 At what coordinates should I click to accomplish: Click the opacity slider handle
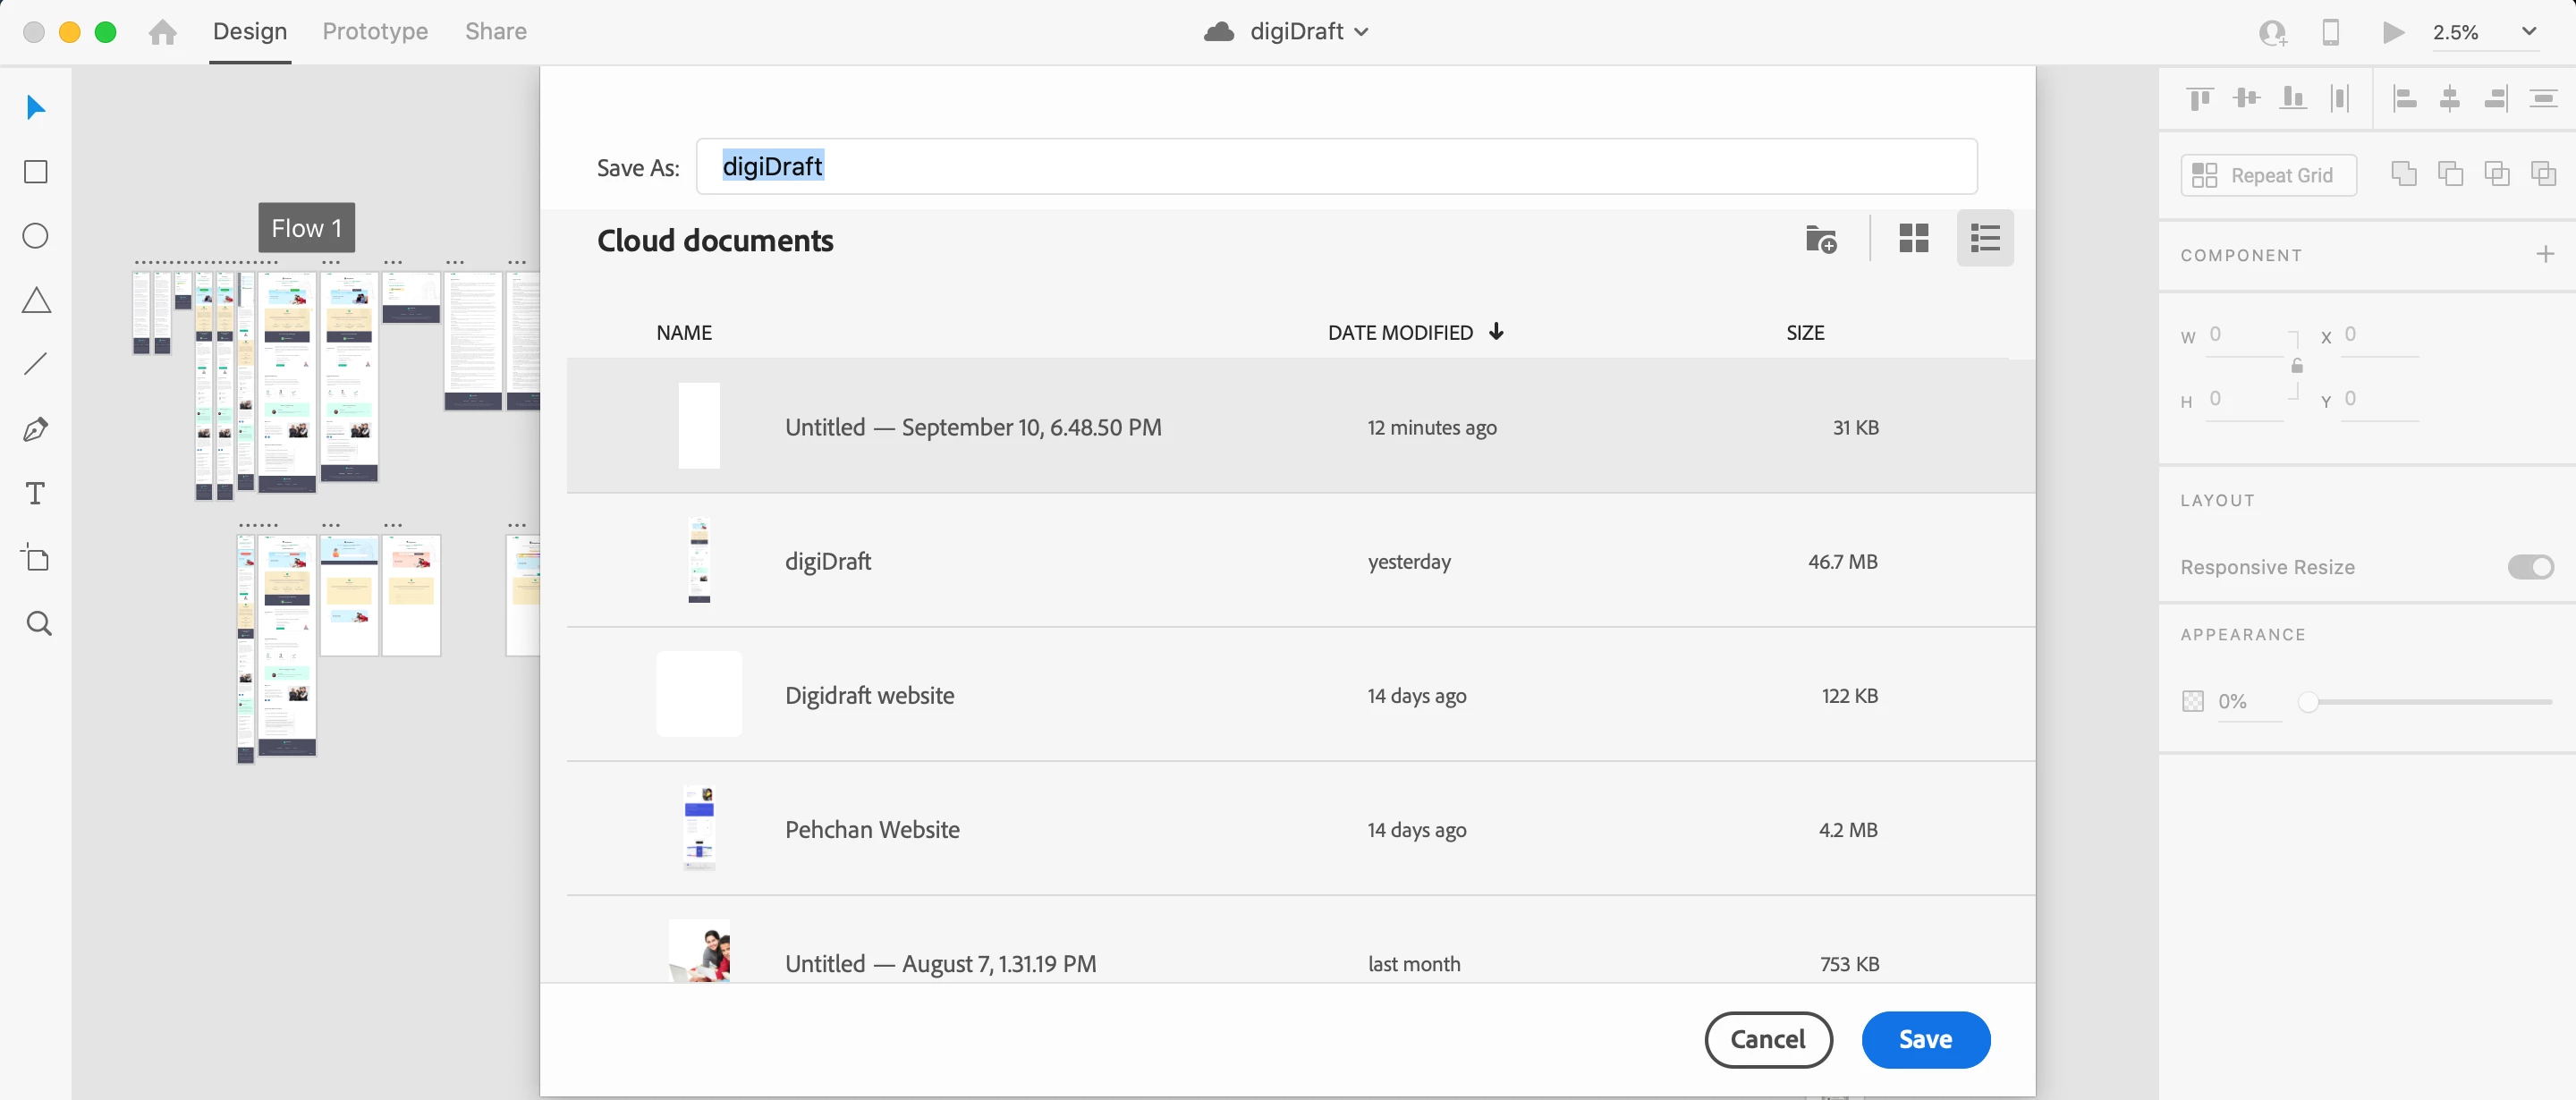2307,702
